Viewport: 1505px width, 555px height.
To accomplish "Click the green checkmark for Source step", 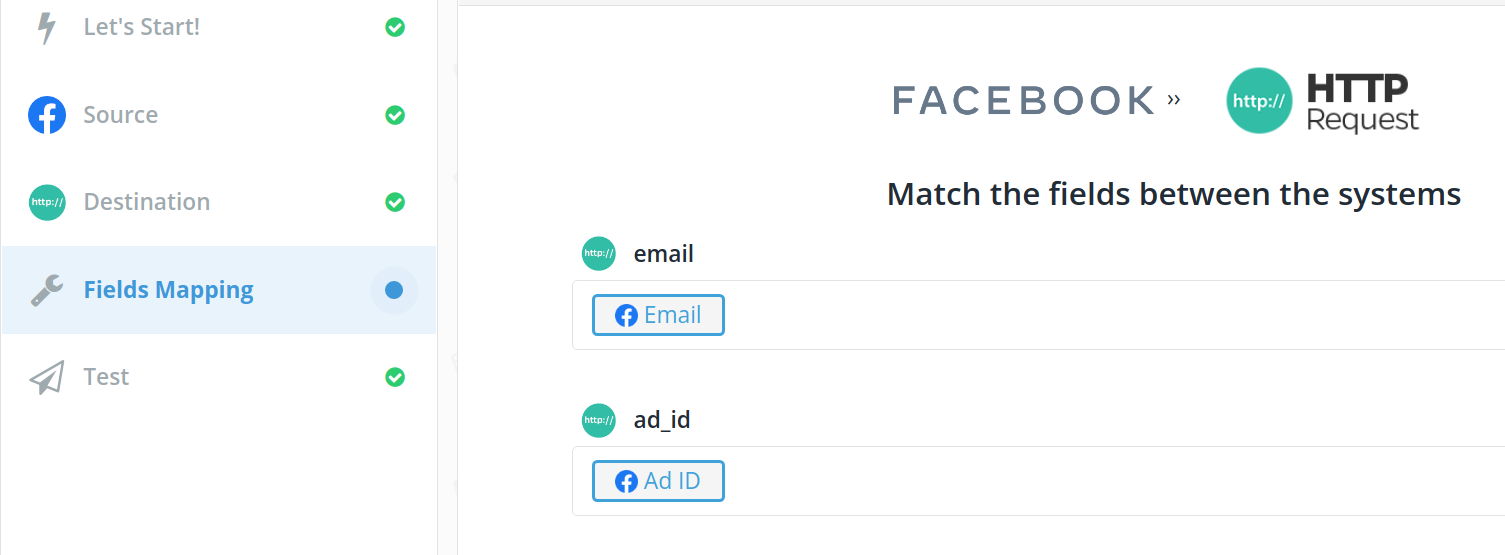I will [395, 115].
